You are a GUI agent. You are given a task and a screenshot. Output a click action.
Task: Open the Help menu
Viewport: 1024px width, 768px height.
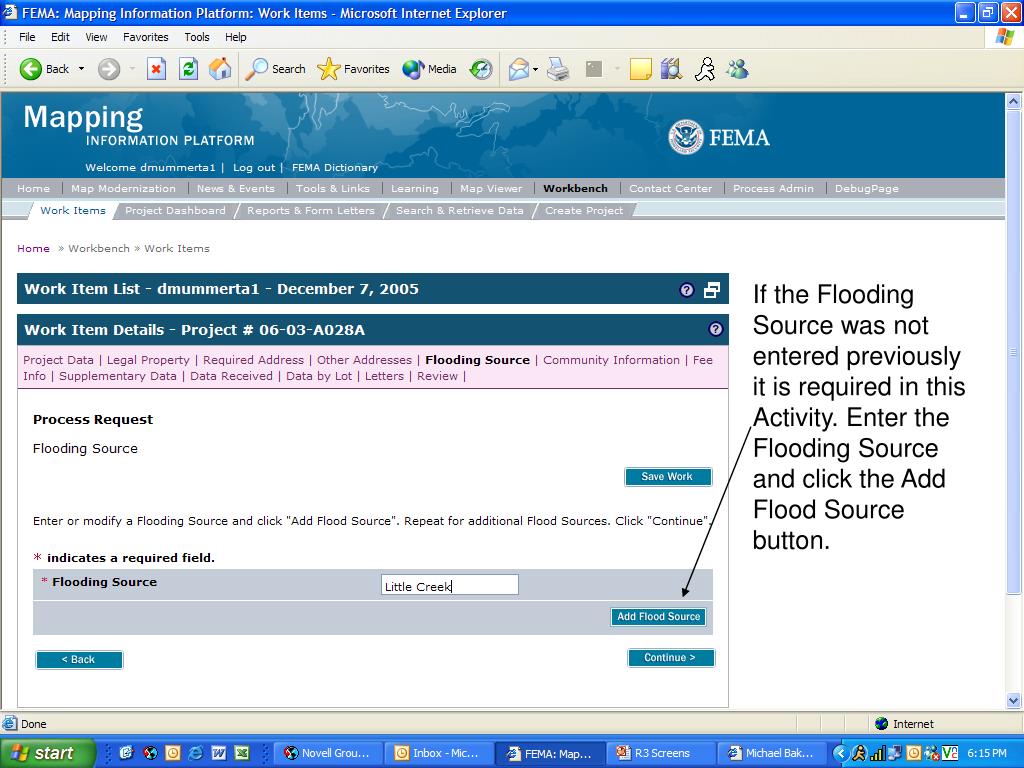click(236, 37)
